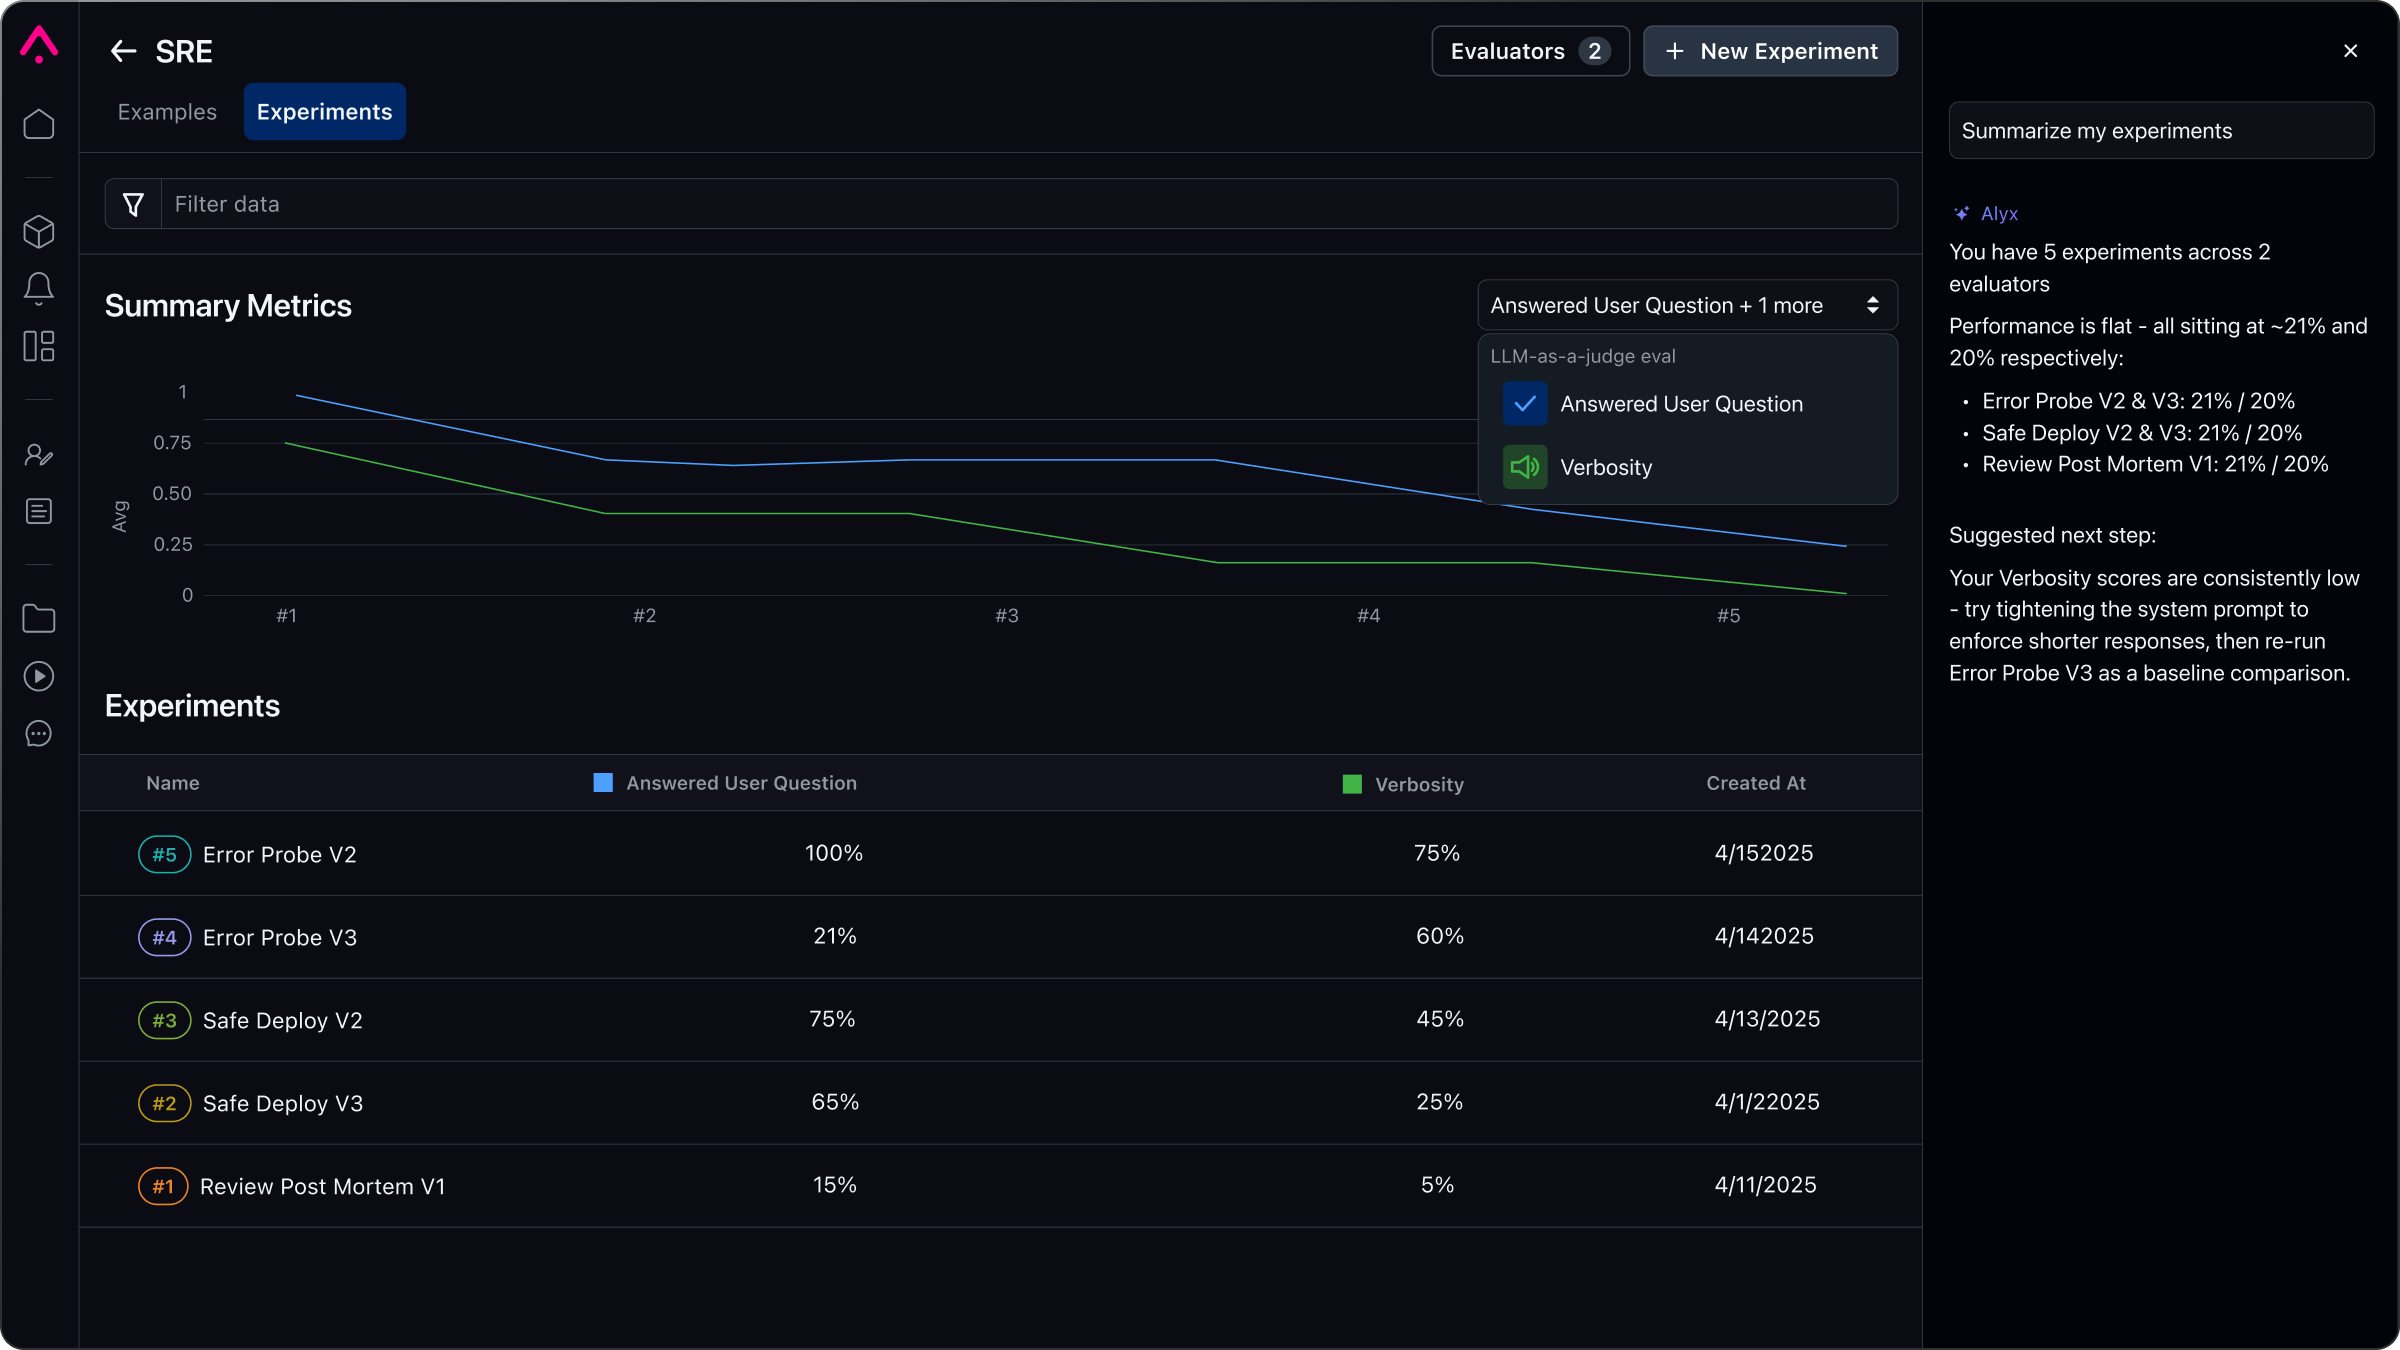Focus the Filter data input
2400x1350 pixels.
1029,204
